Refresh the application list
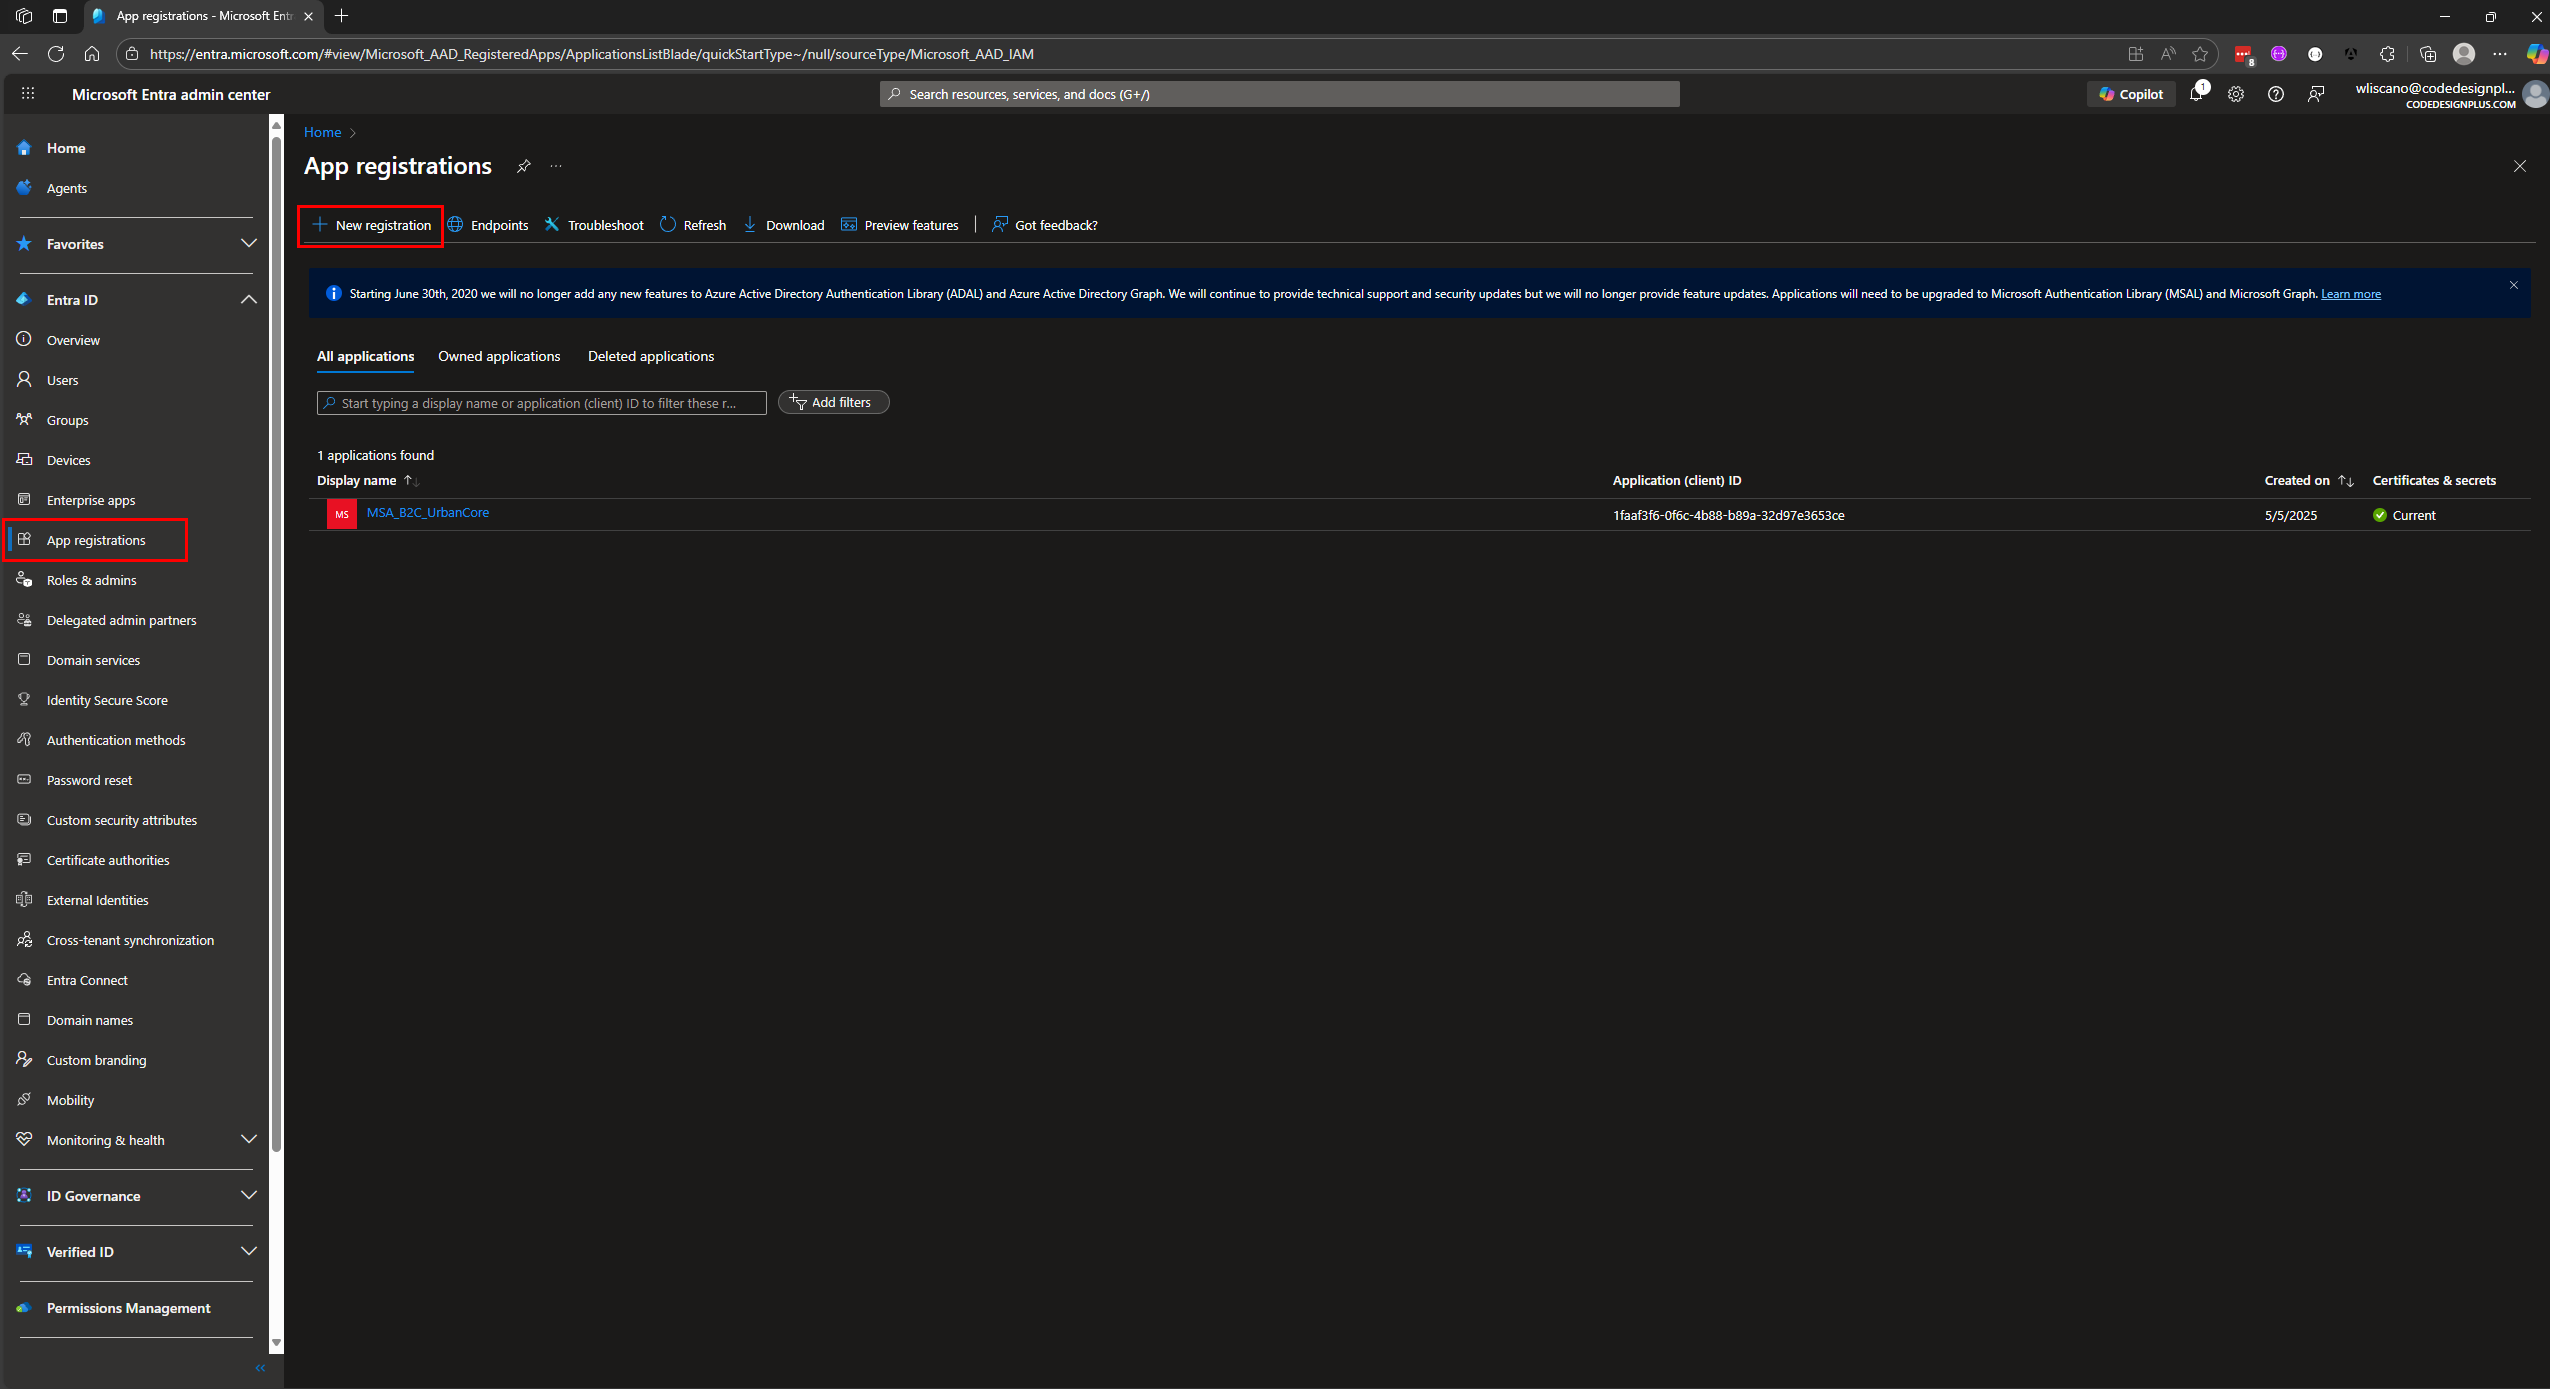Image resolution: width=2550 pixels, height=1389 pixels. 693,225
